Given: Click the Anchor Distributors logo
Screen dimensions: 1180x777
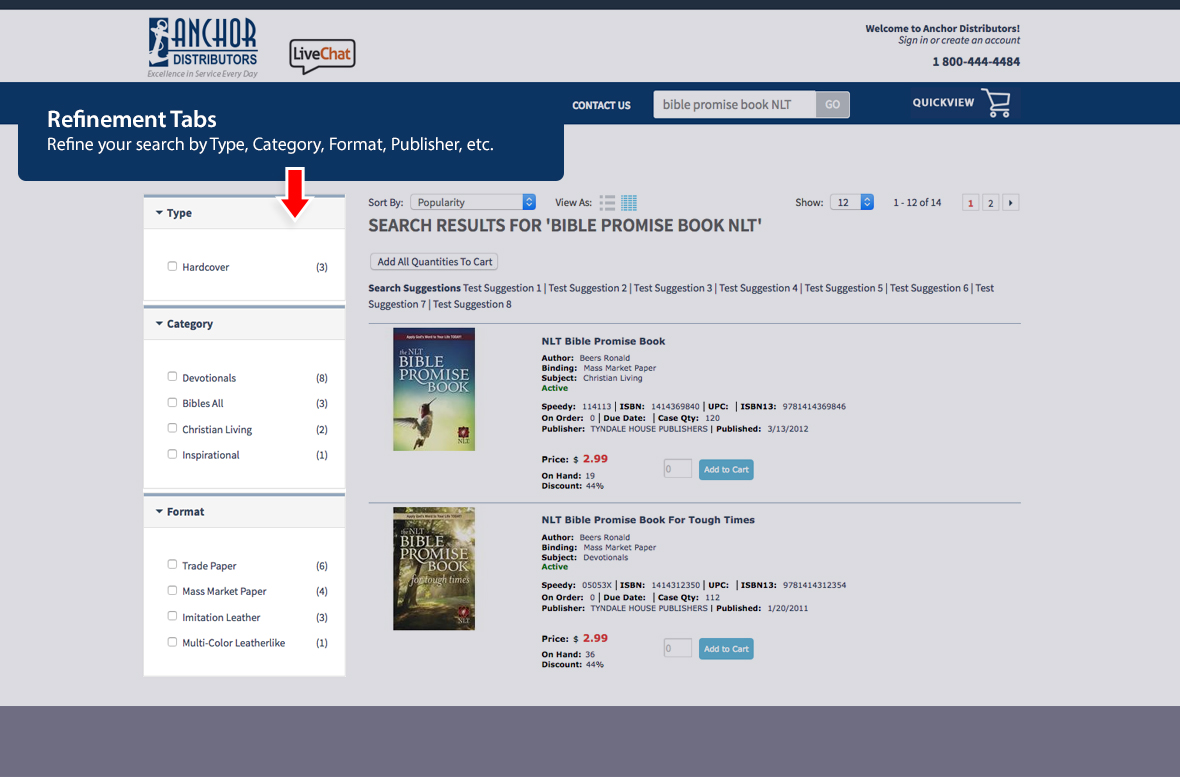Looking at the screenshot, I should click(202, 47).
